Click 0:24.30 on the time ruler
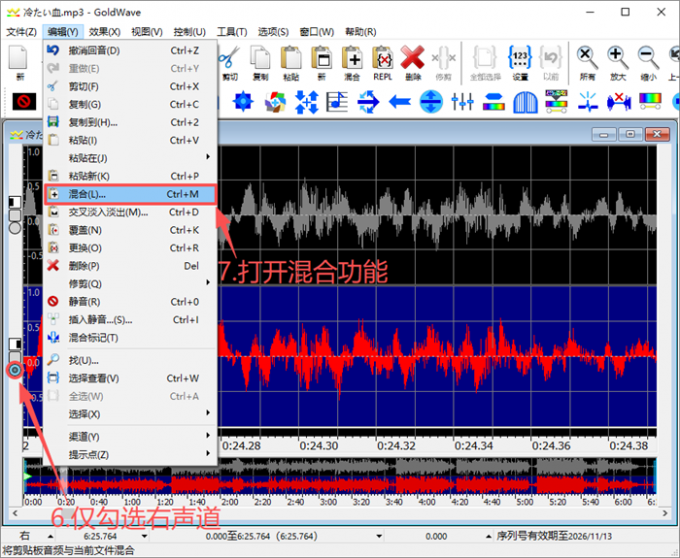Image resolution: width=680 pixels, height=558 pixels. (x=318, y=446)
